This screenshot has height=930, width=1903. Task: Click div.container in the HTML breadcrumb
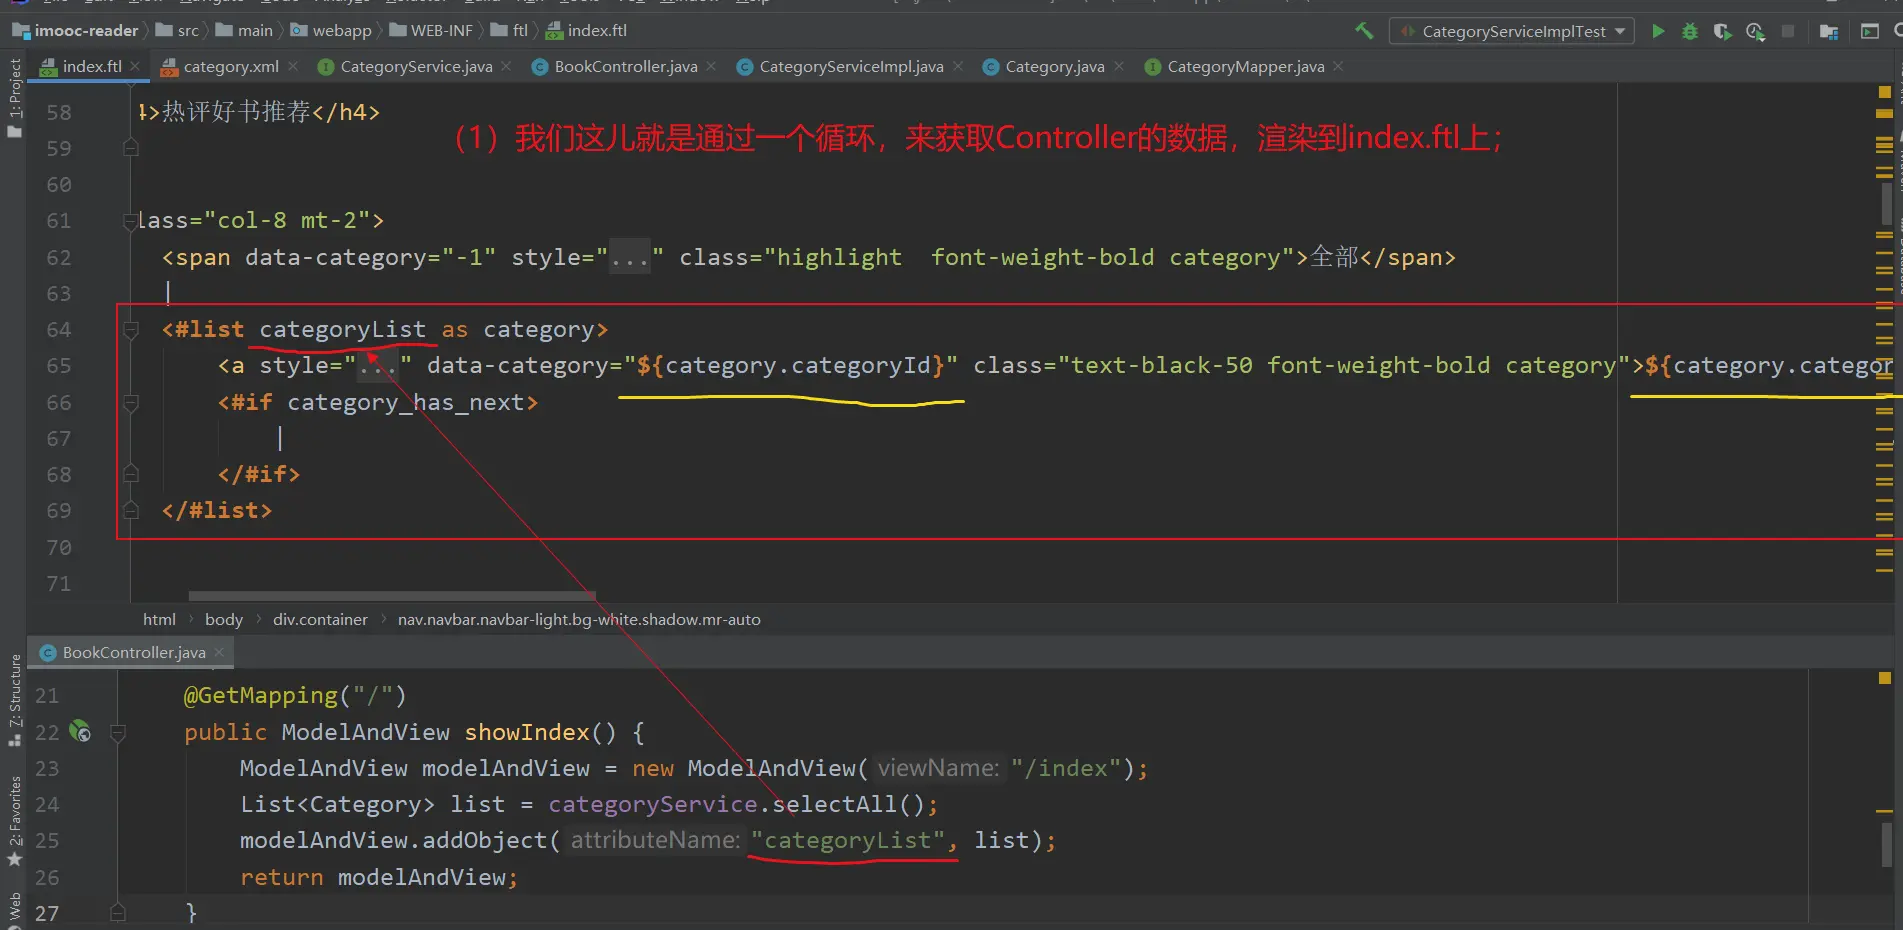[x=320, y=620]
